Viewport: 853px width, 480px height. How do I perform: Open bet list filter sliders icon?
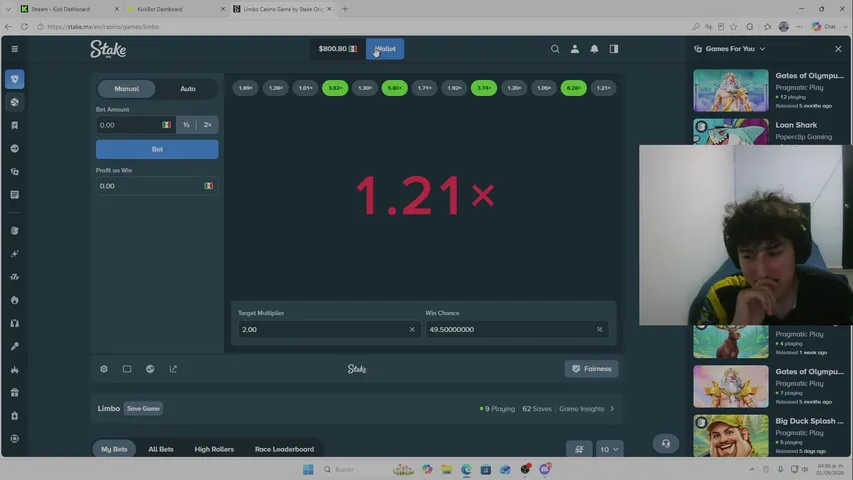point(579,450)
